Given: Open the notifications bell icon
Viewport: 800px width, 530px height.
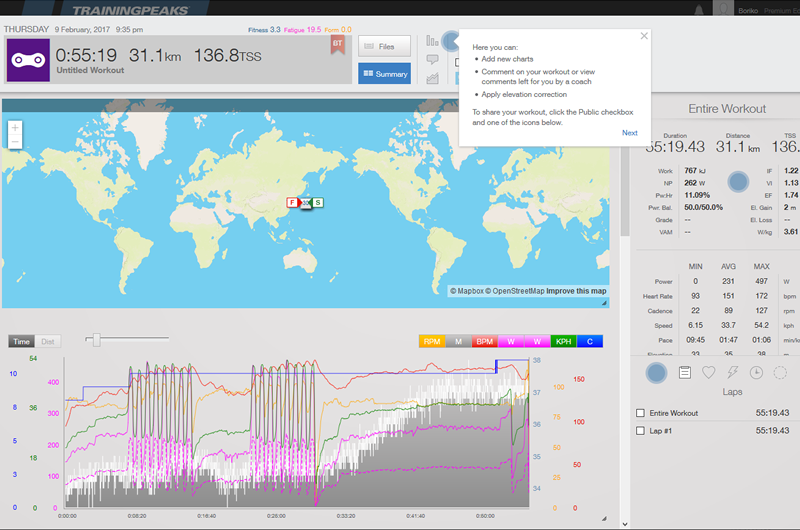Looking at the screenshot, I should (x=699, y=10).
